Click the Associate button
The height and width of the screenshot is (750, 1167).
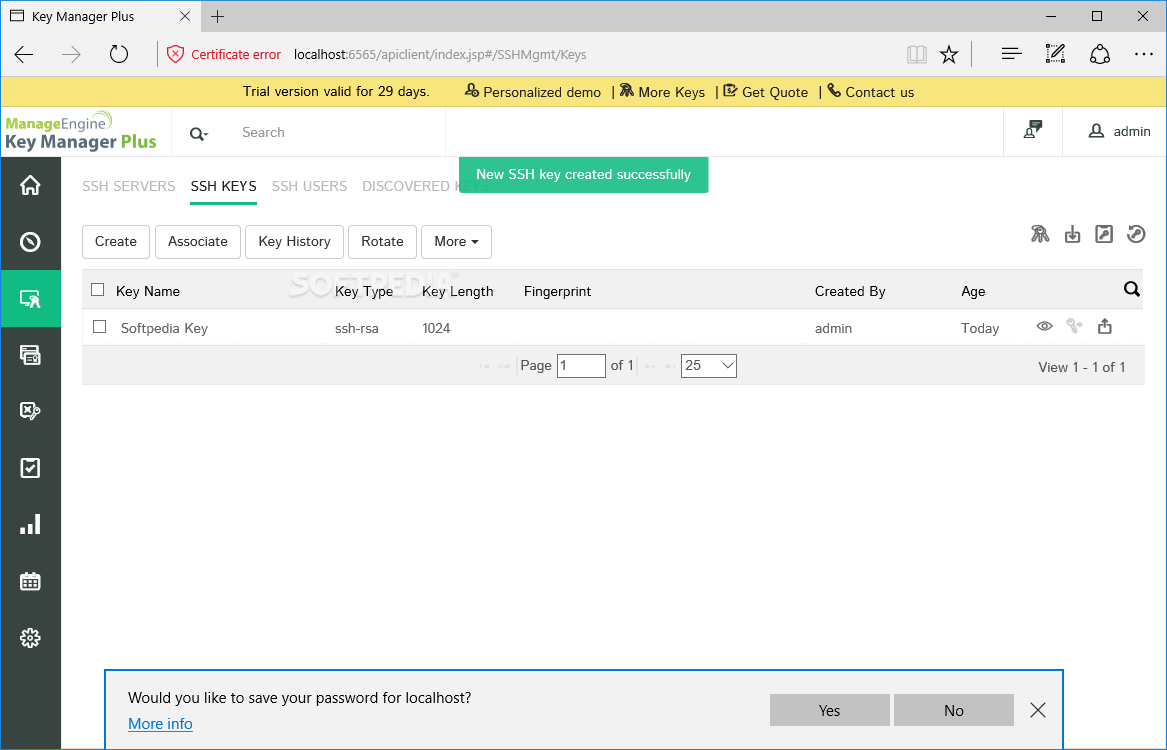(197, 242)
